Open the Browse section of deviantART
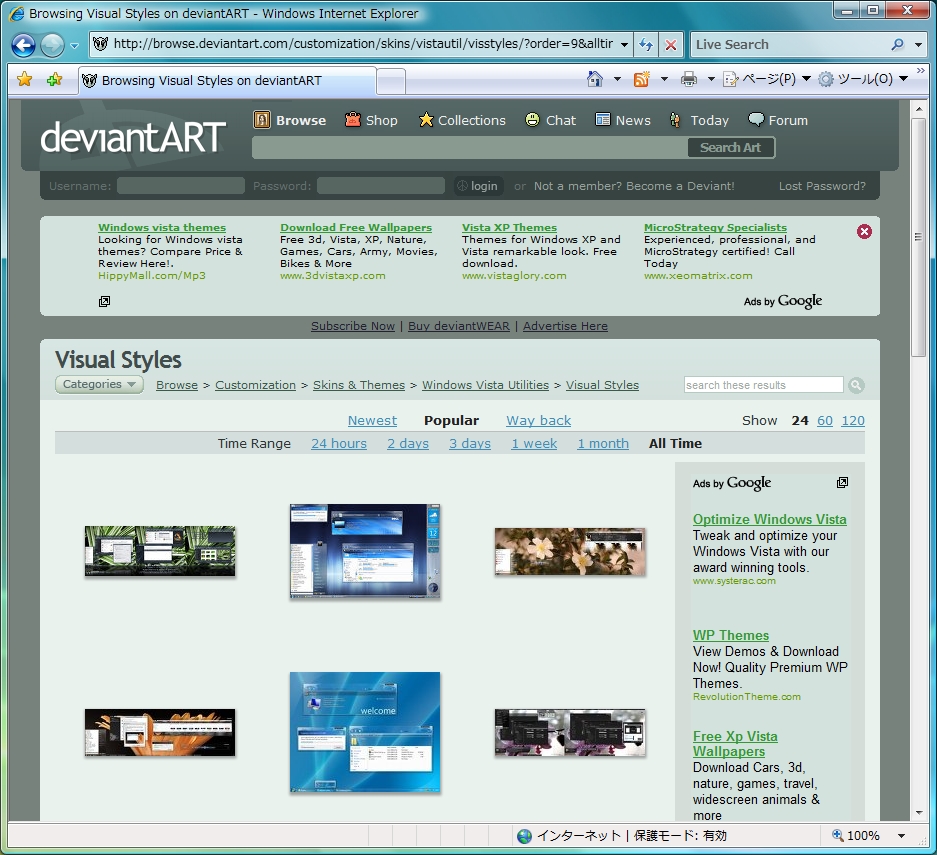Image resolution: width=937 pixels, height=855 pixels. coord(290,120)
